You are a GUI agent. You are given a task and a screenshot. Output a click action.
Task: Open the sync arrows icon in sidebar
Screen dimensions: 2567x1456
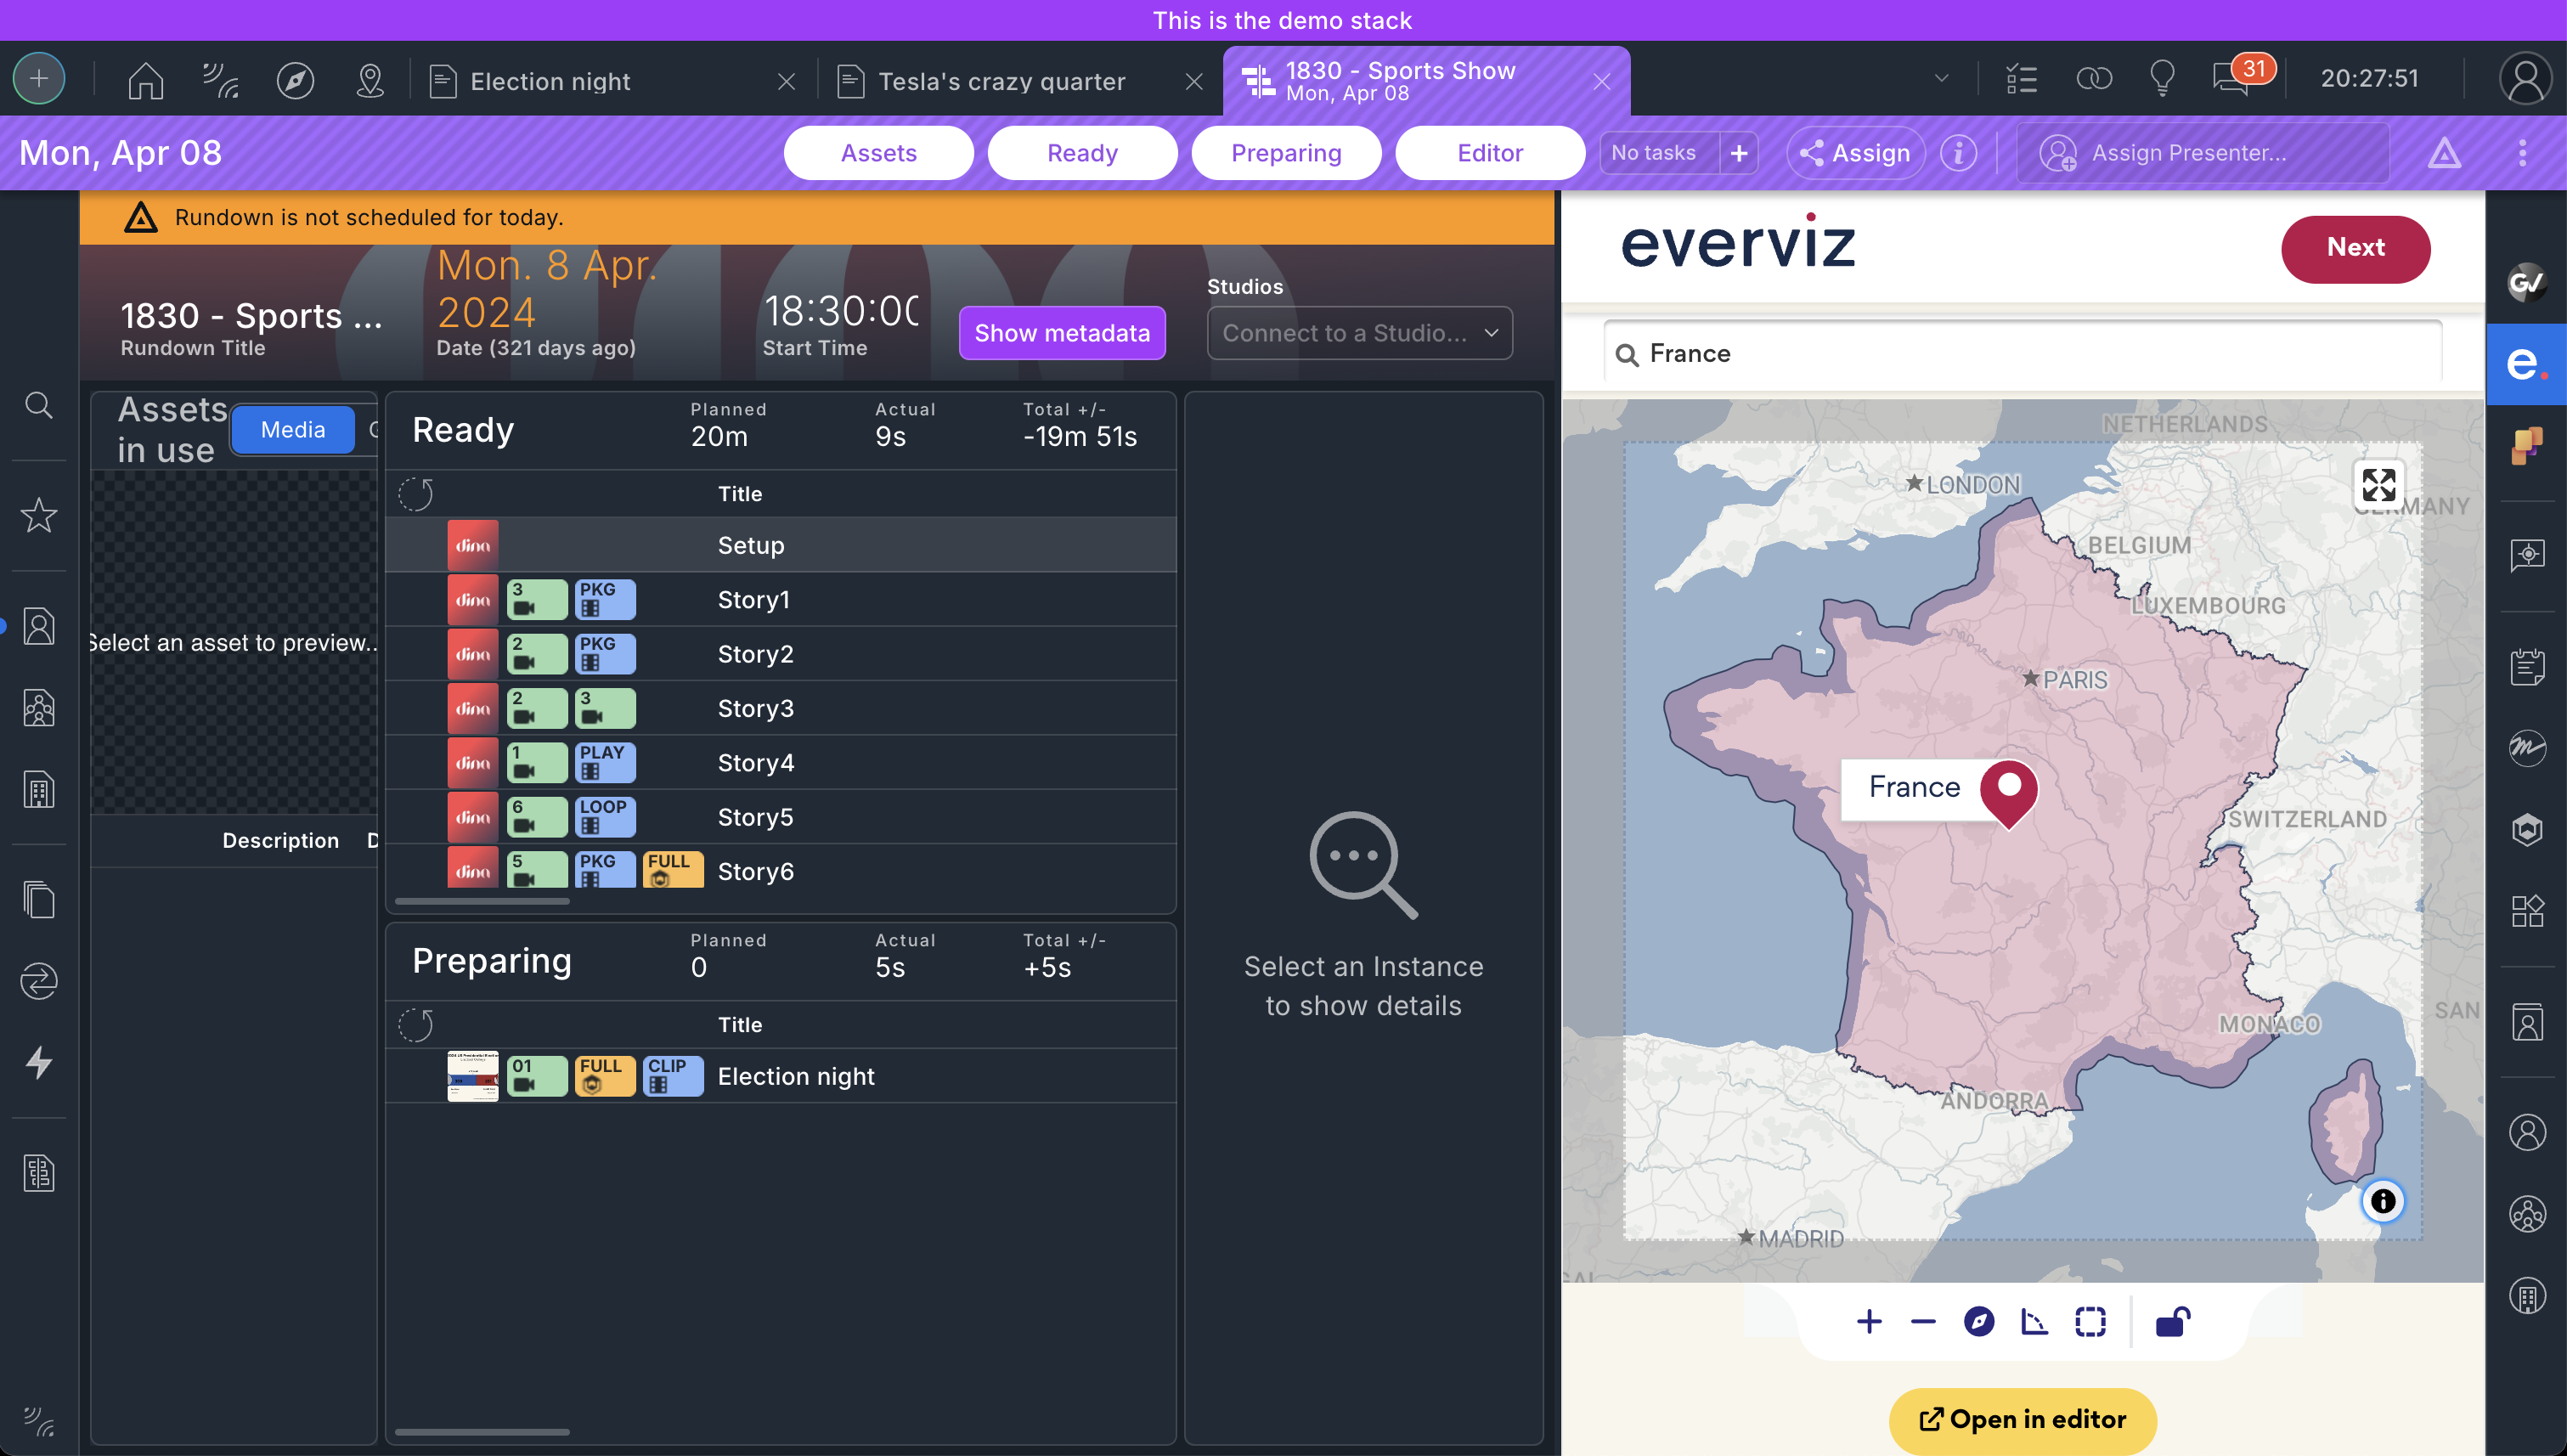pos(39,981)
